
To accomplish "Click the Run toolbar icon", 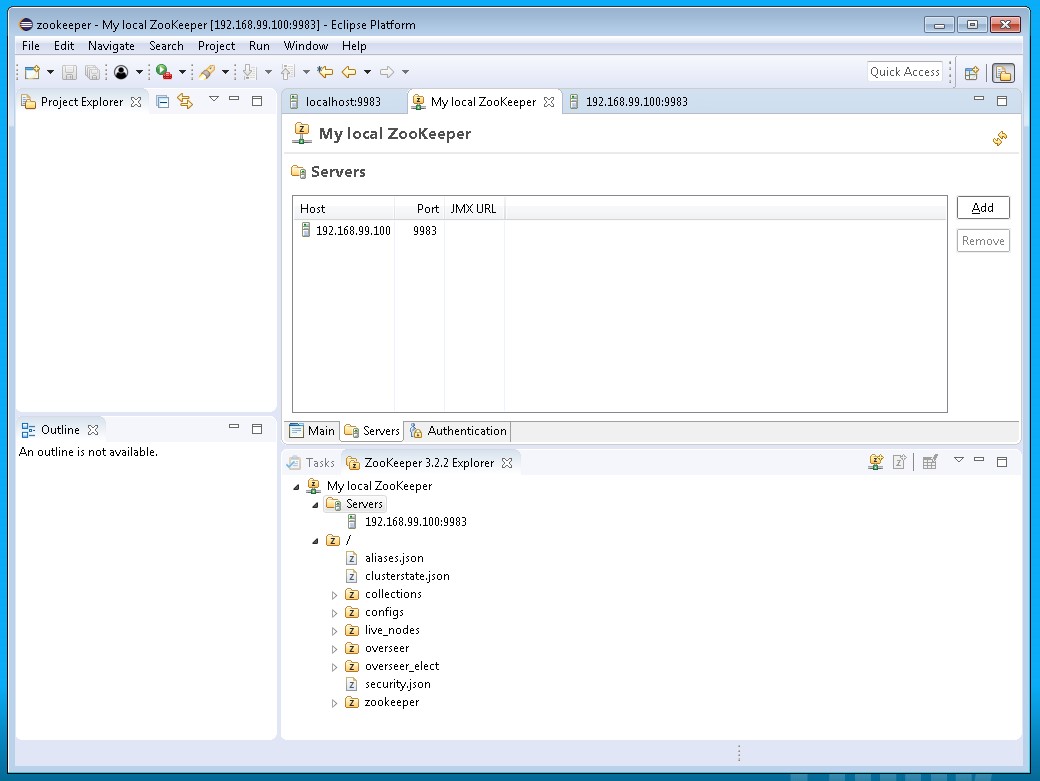I will [163, 72].
